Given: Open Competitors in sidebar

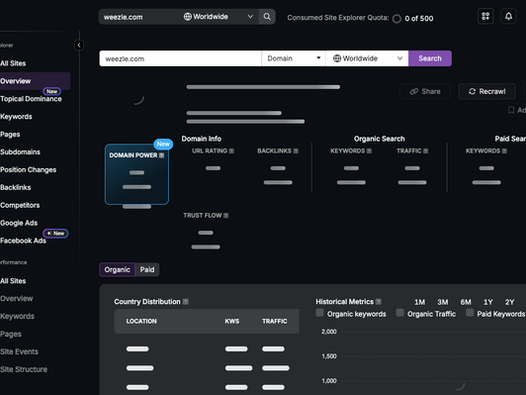Looking at the screenshot, I should point(20,205).
